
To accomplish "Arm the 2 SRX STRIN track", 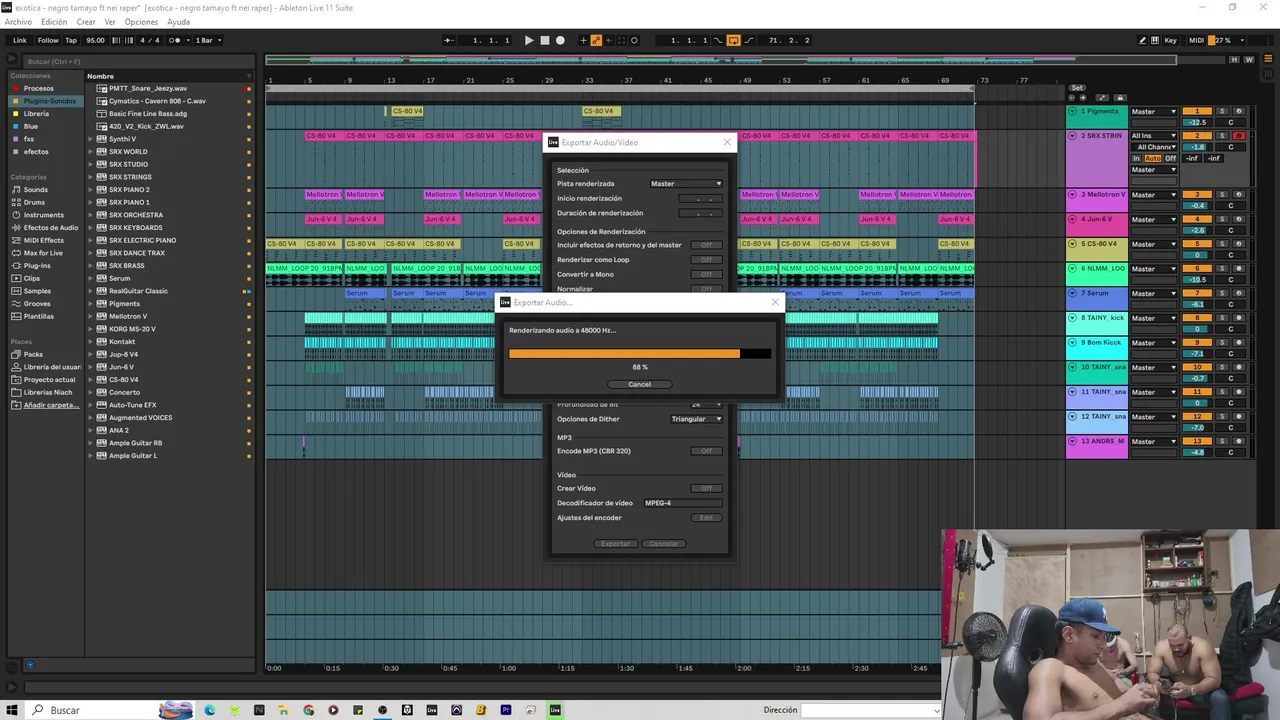I will coord(1238,135).
